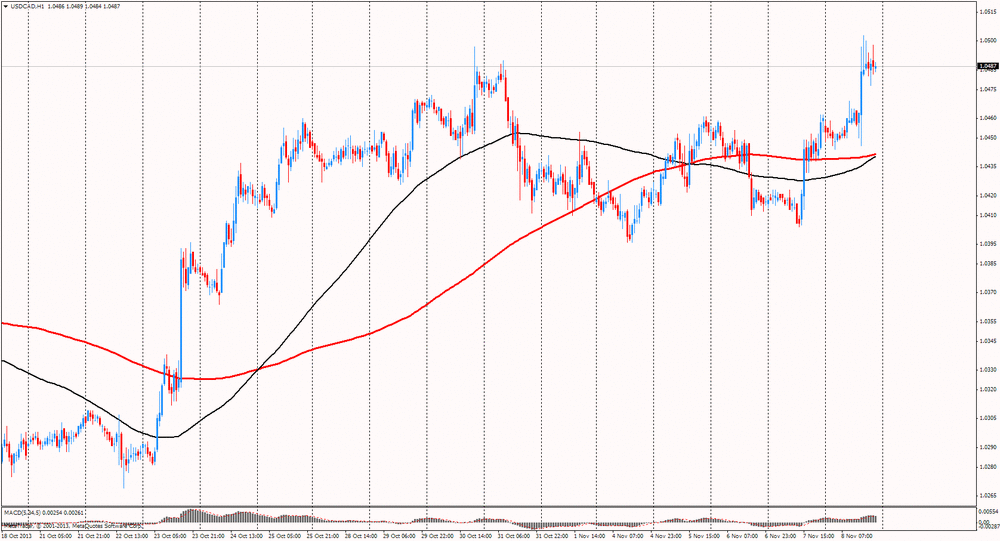Click the 6 Nov 07:00 time label
The image size is (1000, 541).
click(744, 536)
